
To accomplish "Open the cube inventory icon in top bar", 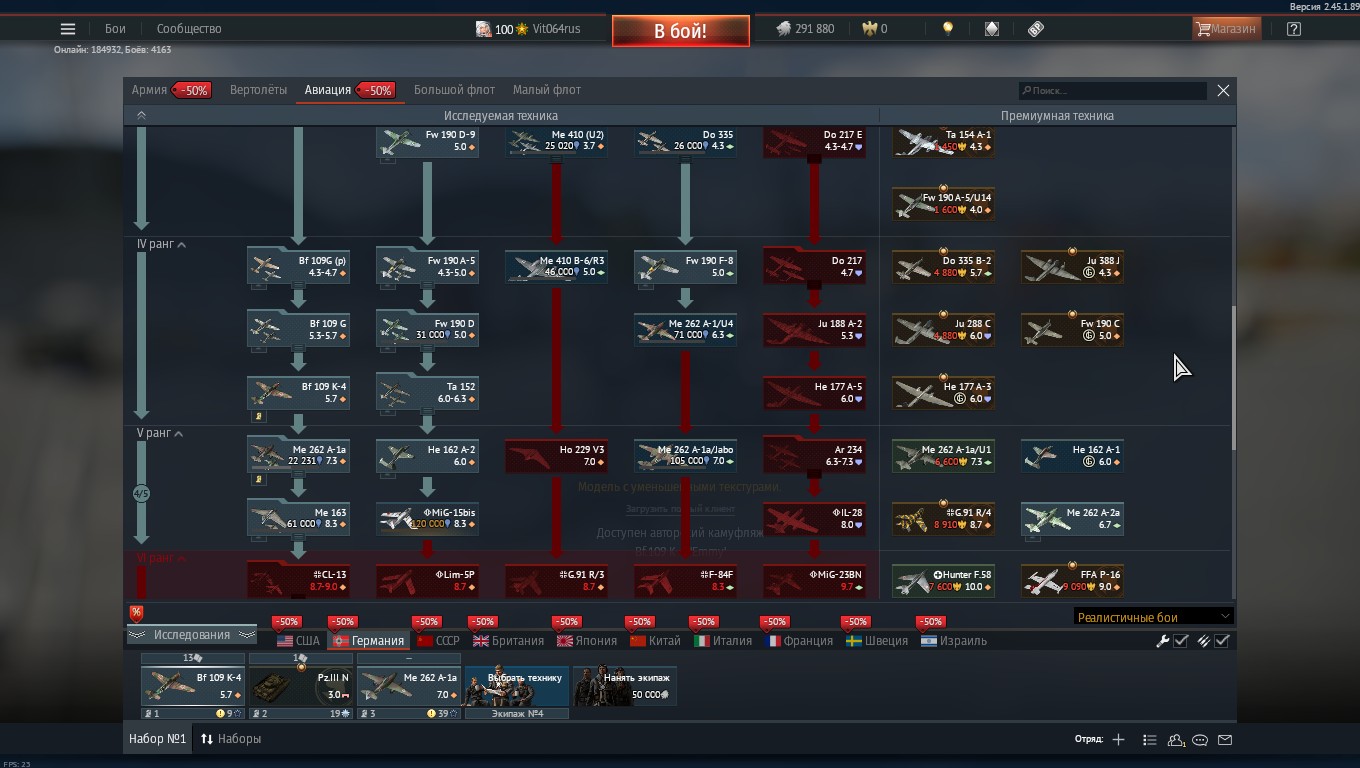I will (x=991, y=29).
